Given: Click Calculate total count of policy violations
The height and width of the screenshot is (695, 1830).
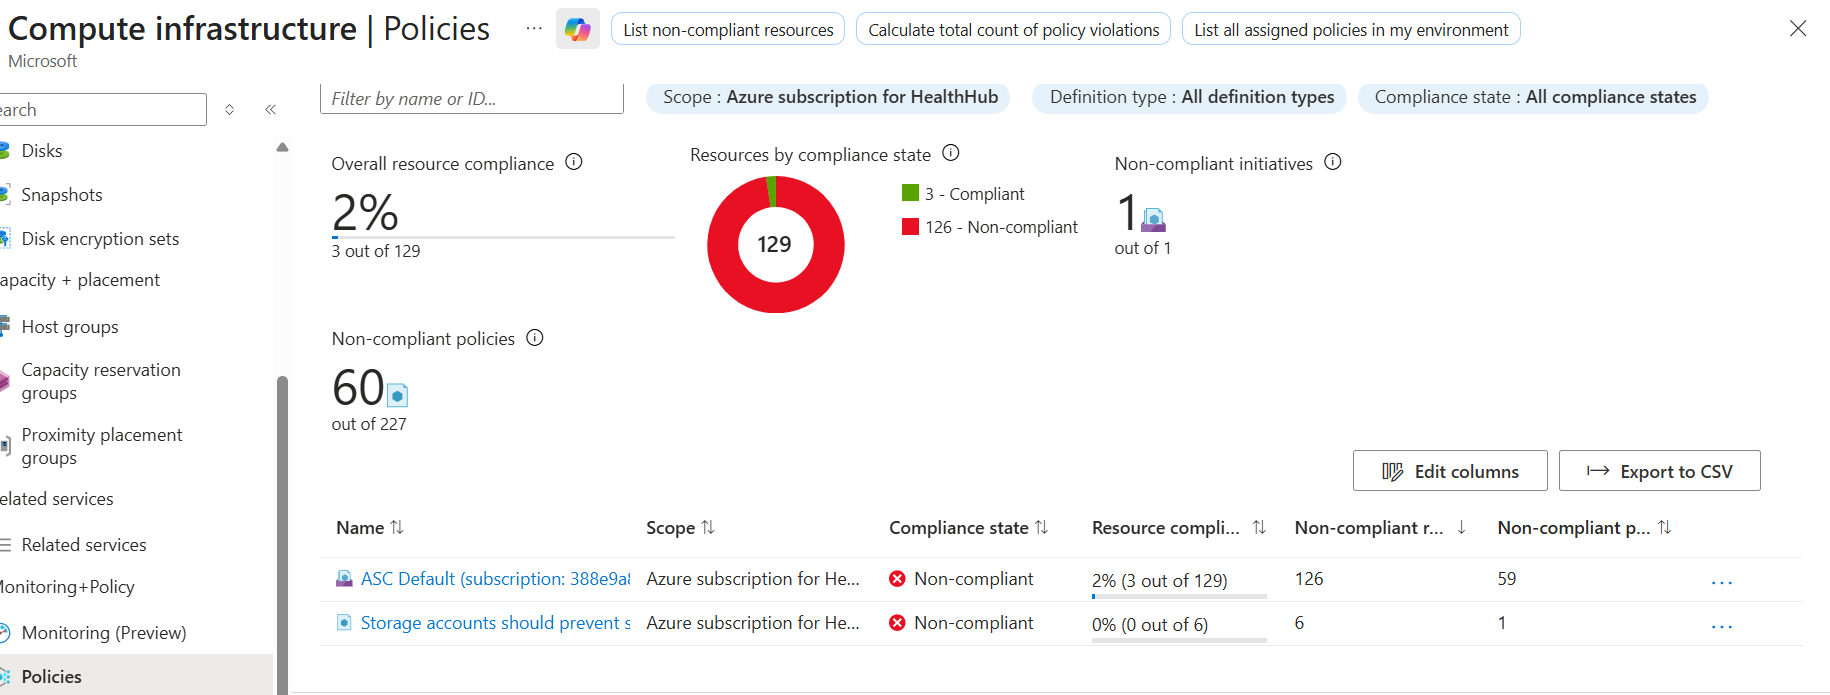Looking at the screenshot, I should tap(1013, 29).
